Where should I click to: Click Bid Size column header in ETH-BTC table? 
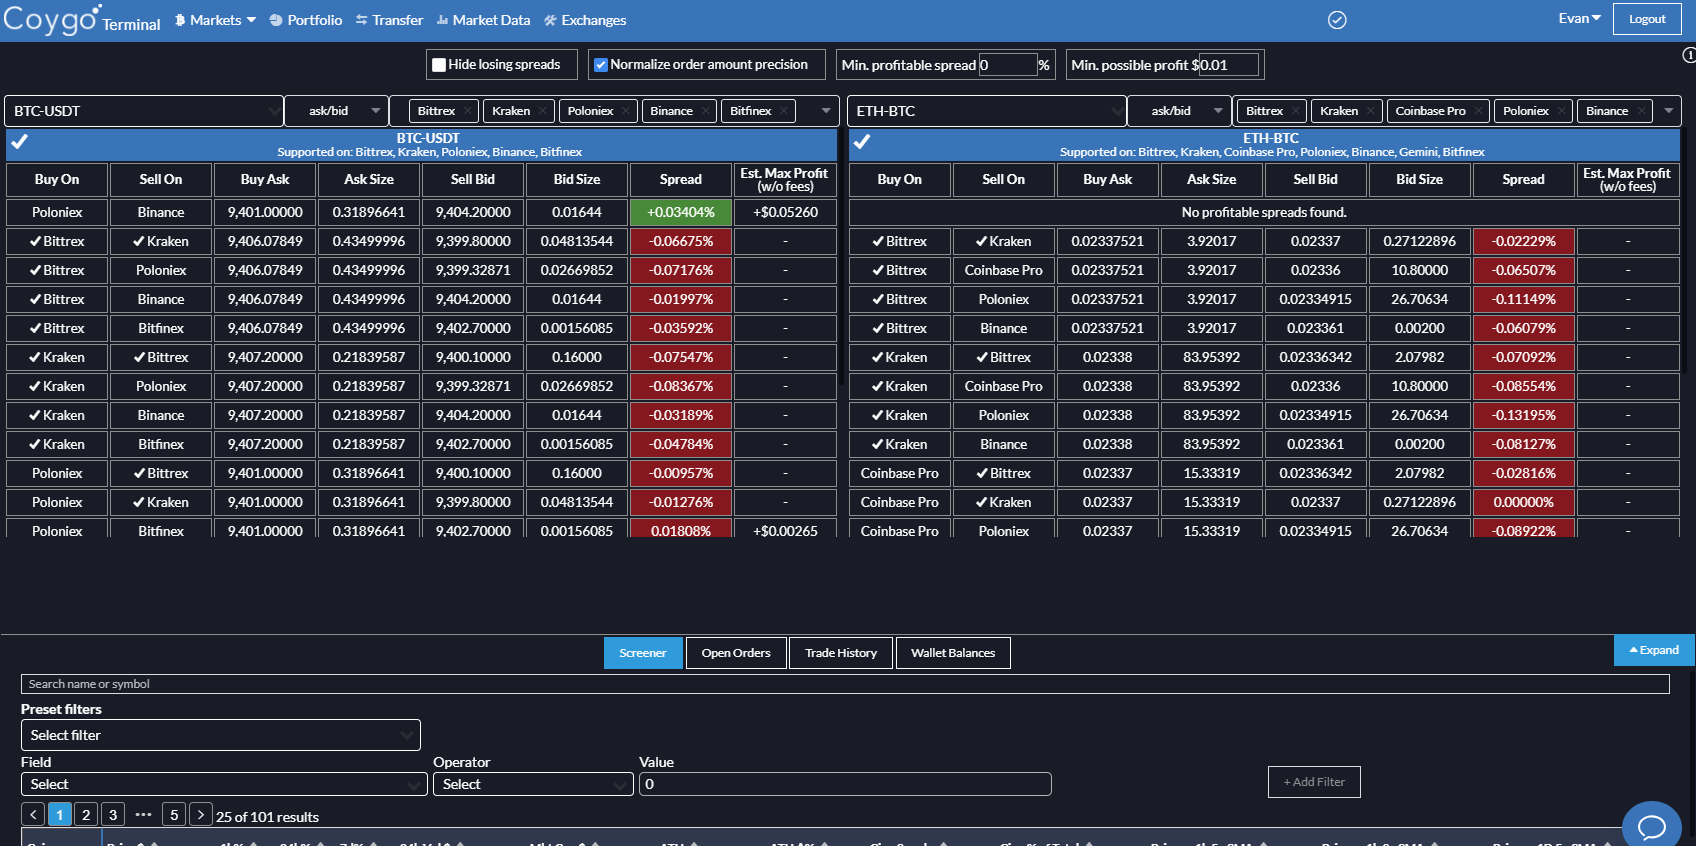pyautogui.click(x=1420, y=180)
